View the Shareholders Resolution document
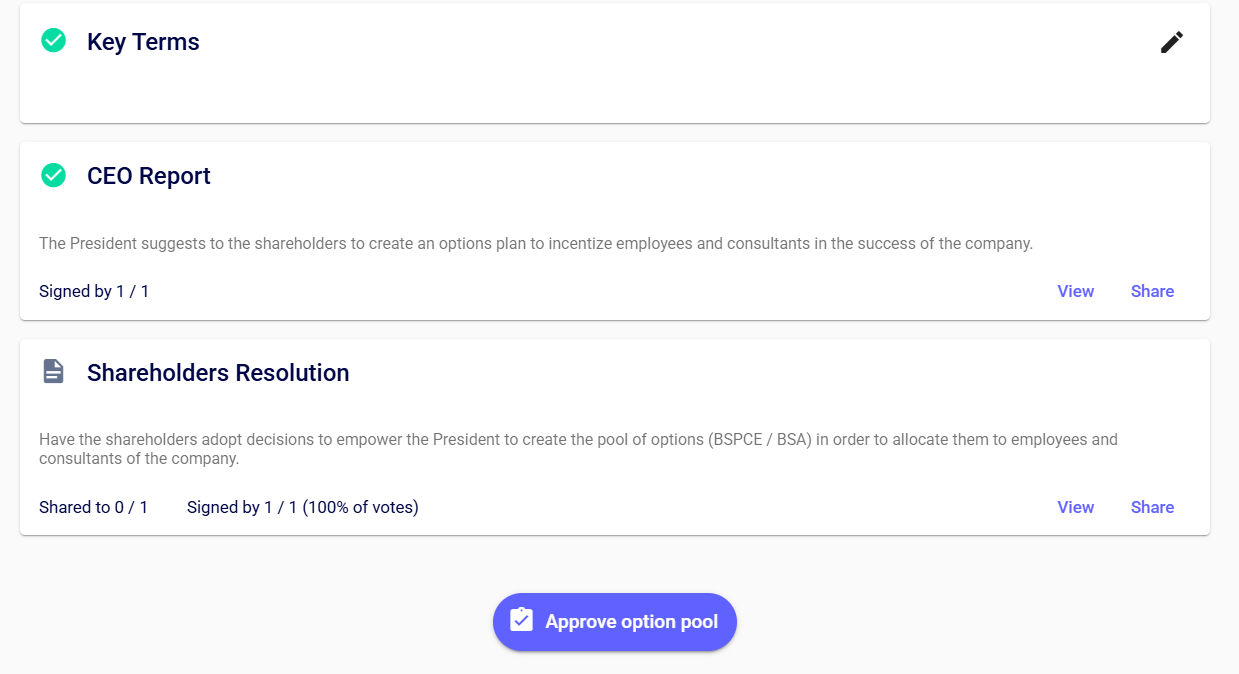 [x=1075, y=507]
